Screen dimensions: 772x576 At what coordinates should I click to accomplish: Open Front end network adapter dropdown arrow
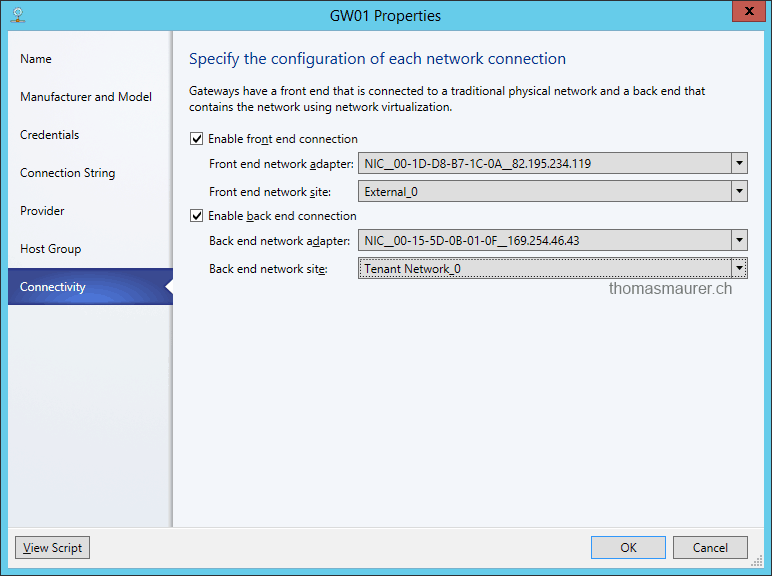pyautogui.click(x=739, y=163)
